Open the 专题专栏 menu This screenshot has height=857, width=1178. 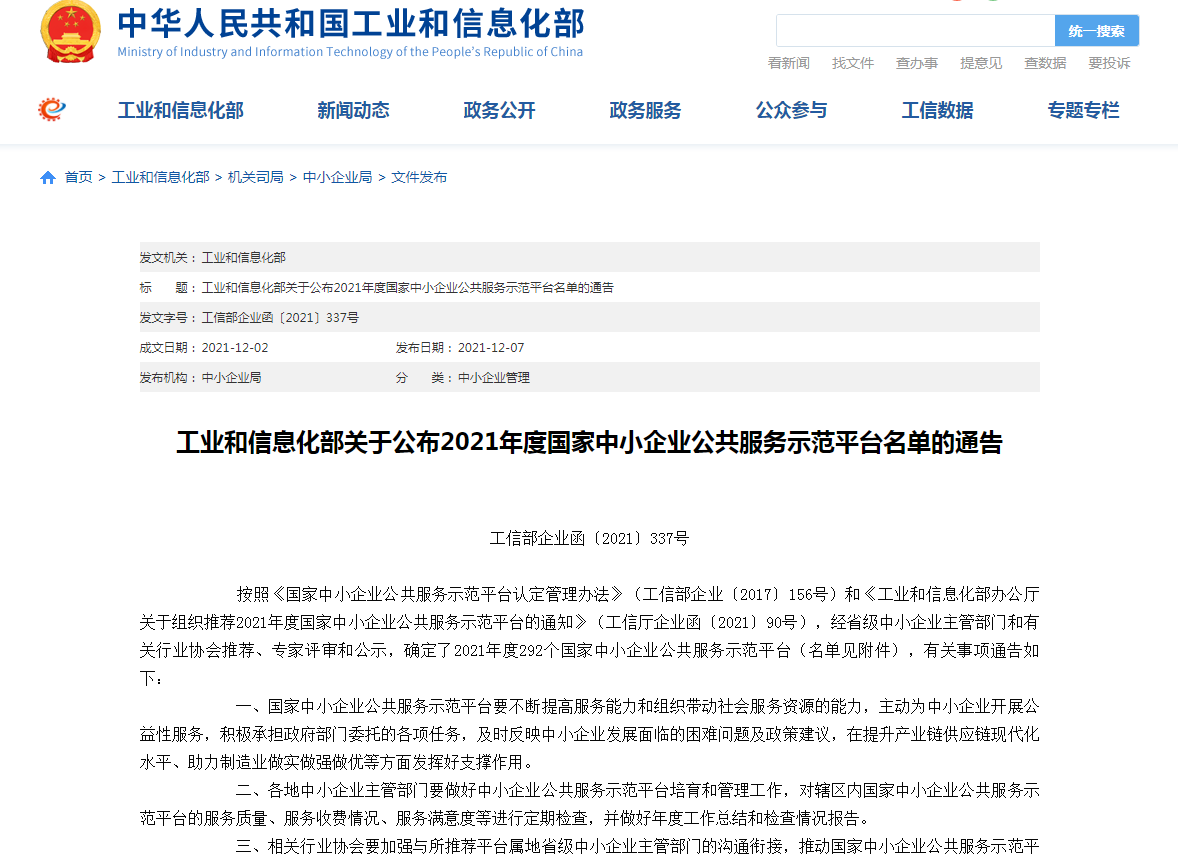1083,111
